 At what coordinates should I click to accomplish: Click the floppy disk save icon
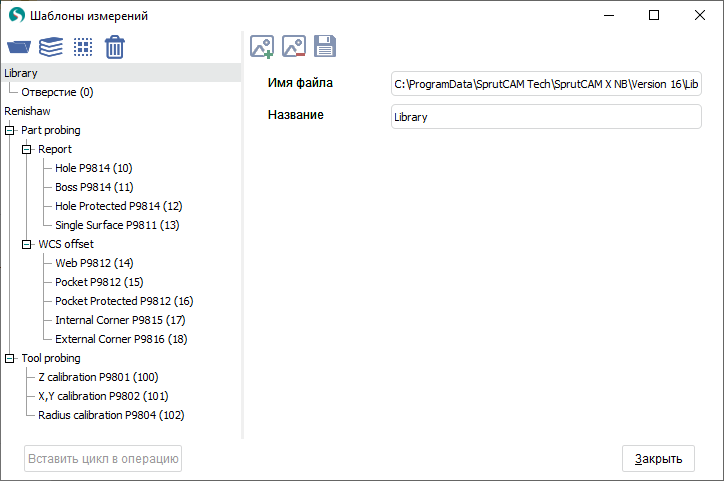click(325, 46)
